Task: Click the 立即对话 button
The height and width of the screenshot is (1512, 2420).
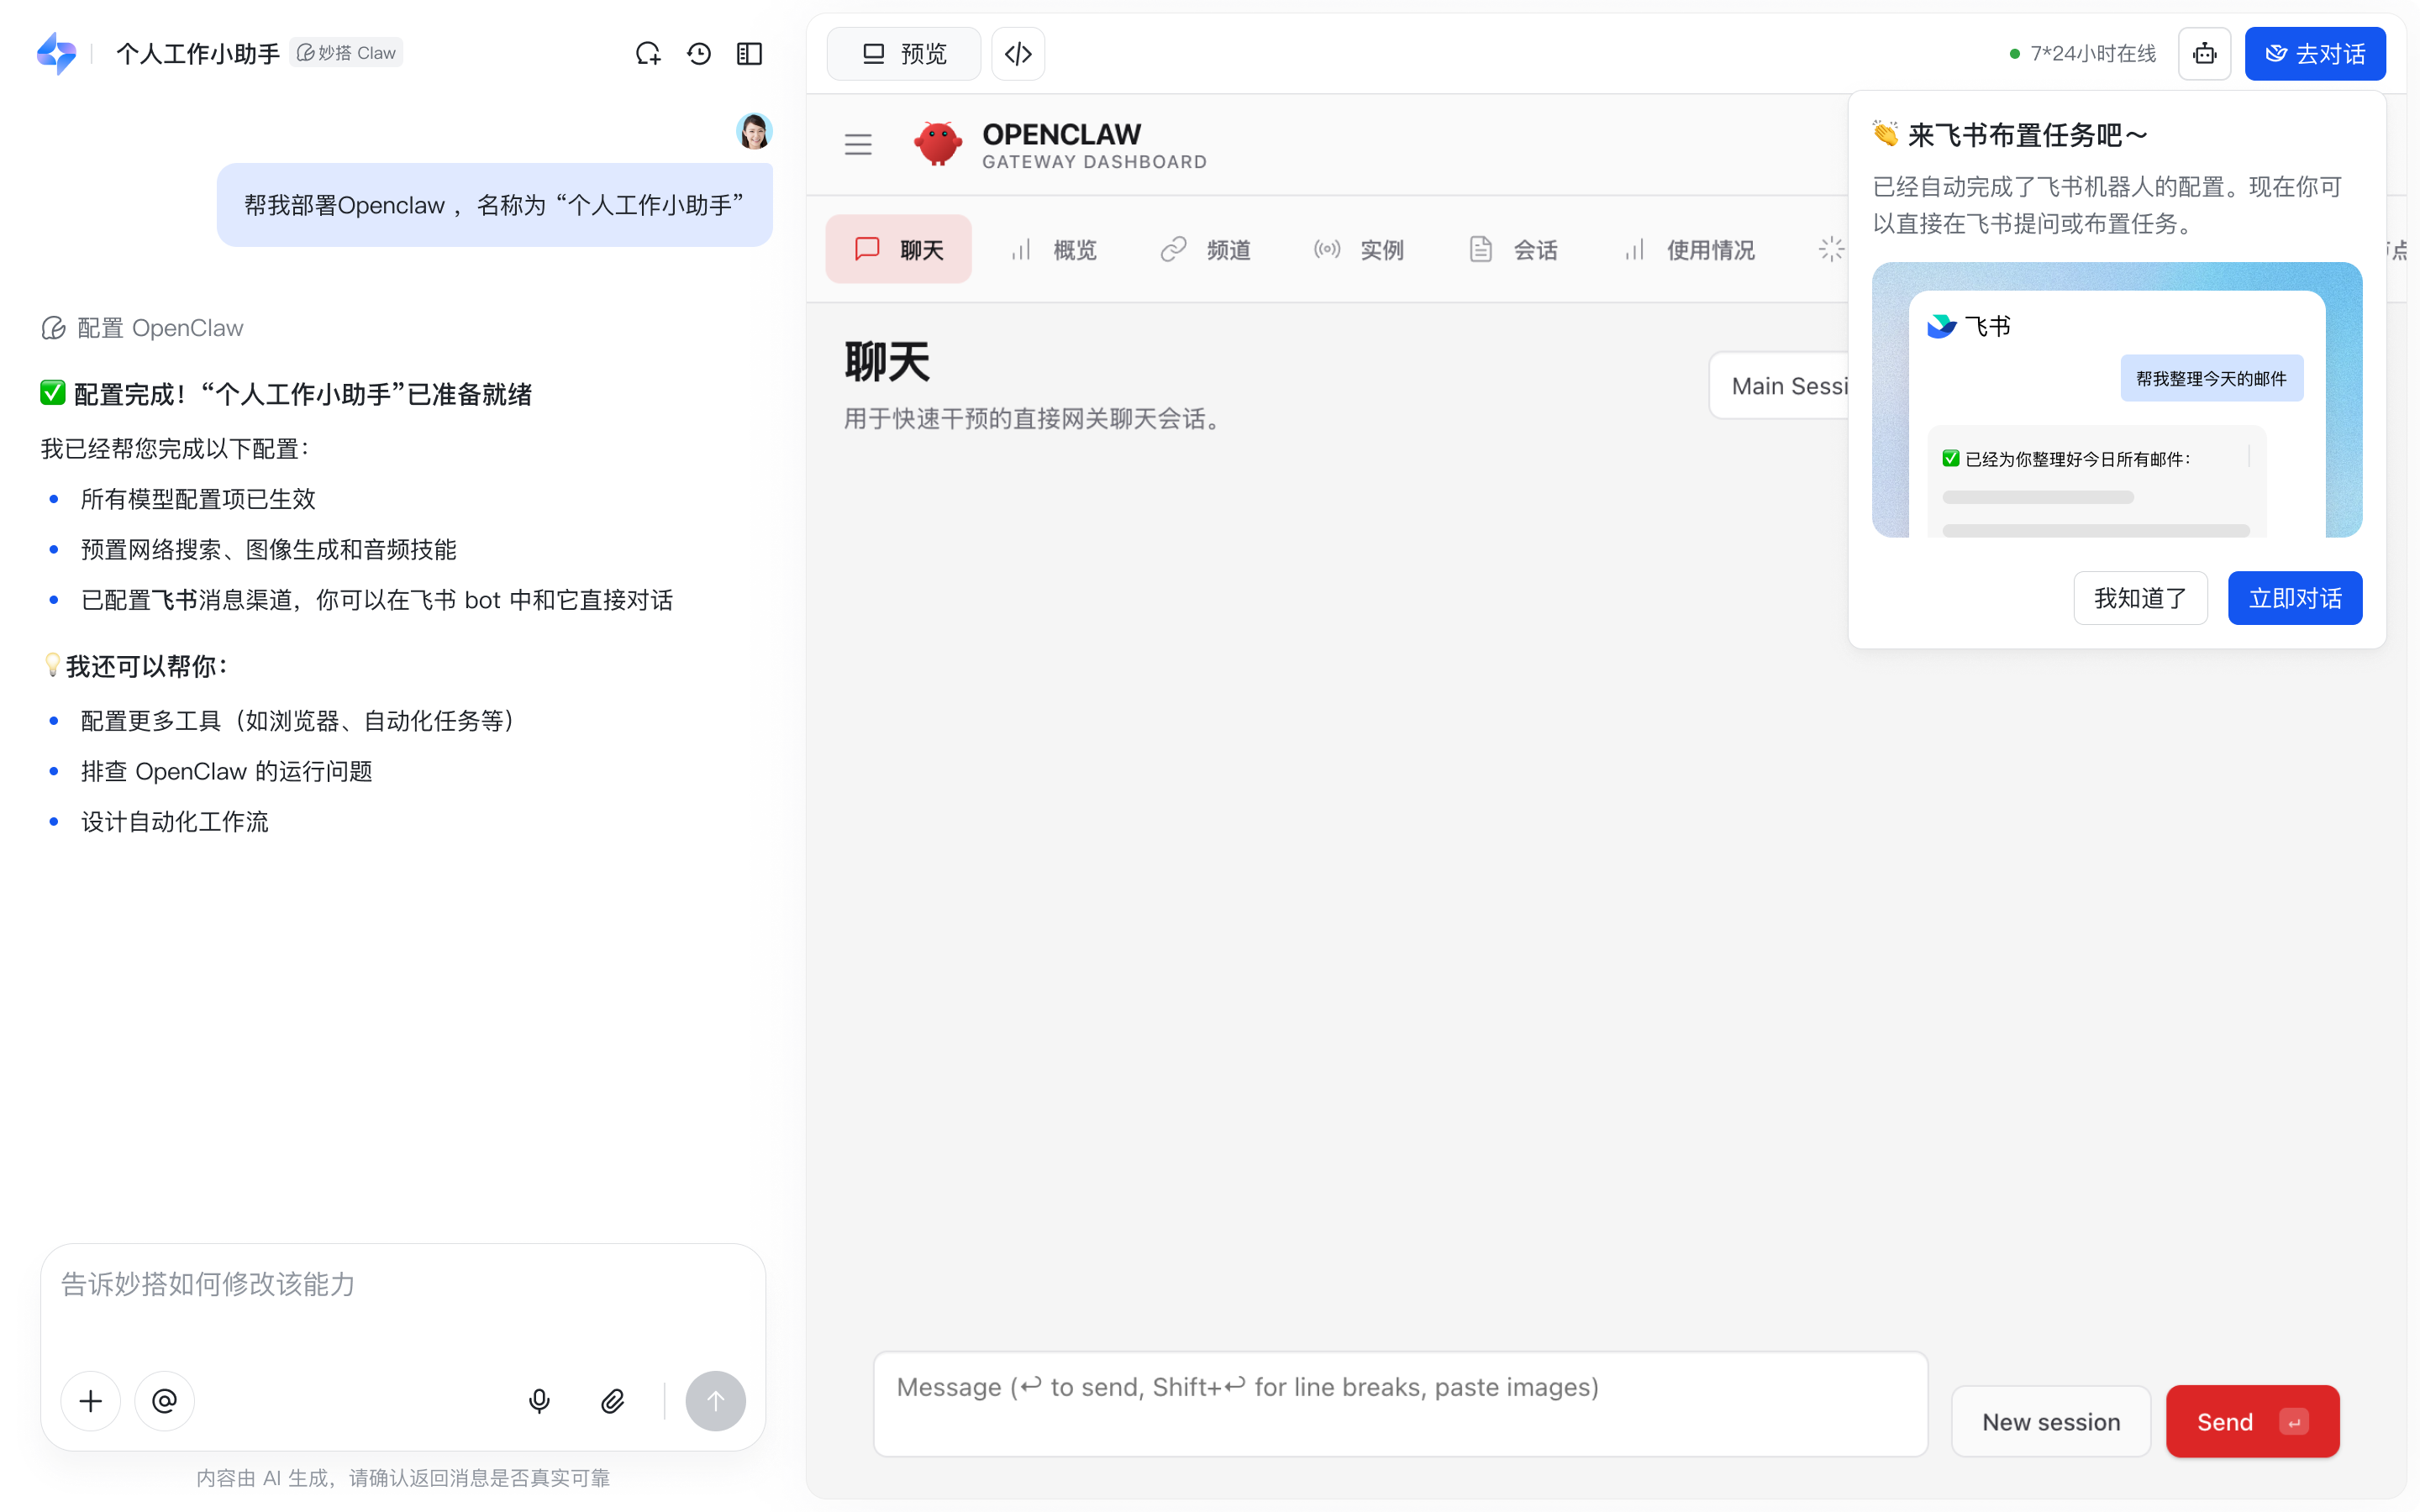Action: point(2294,598)
